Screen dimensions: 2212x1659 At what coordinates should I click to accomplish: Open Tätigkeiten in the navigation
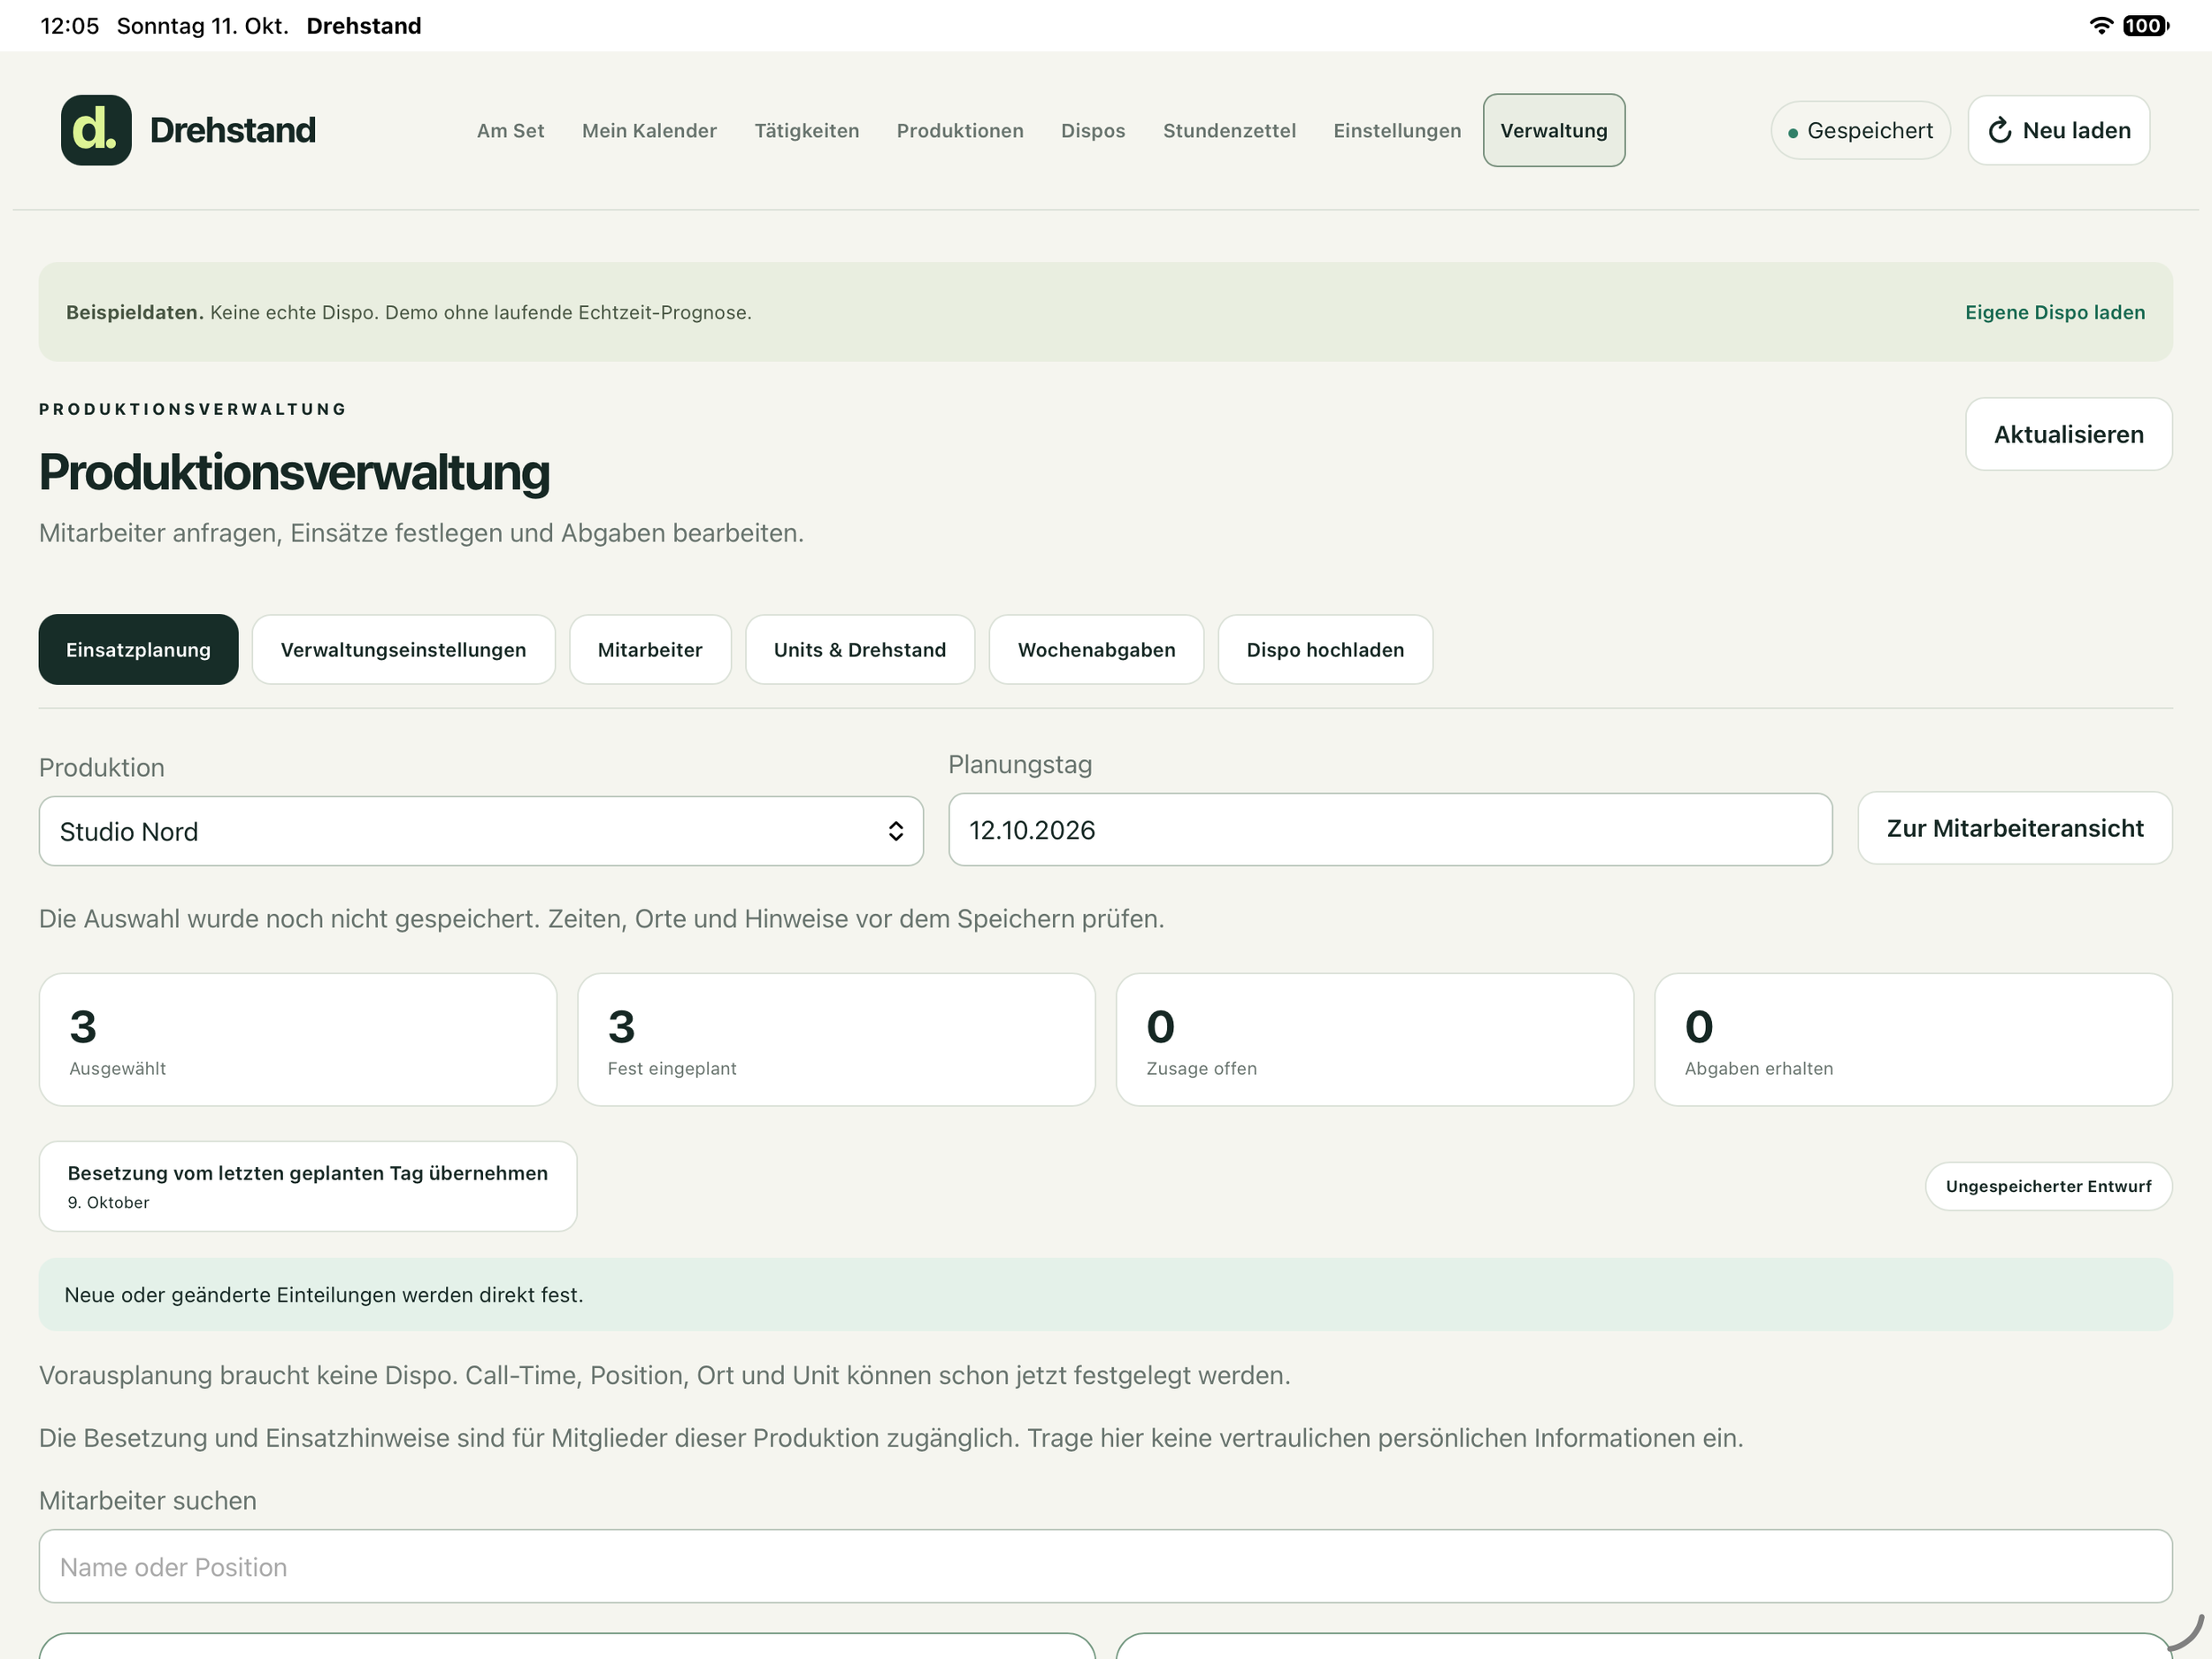806,130
